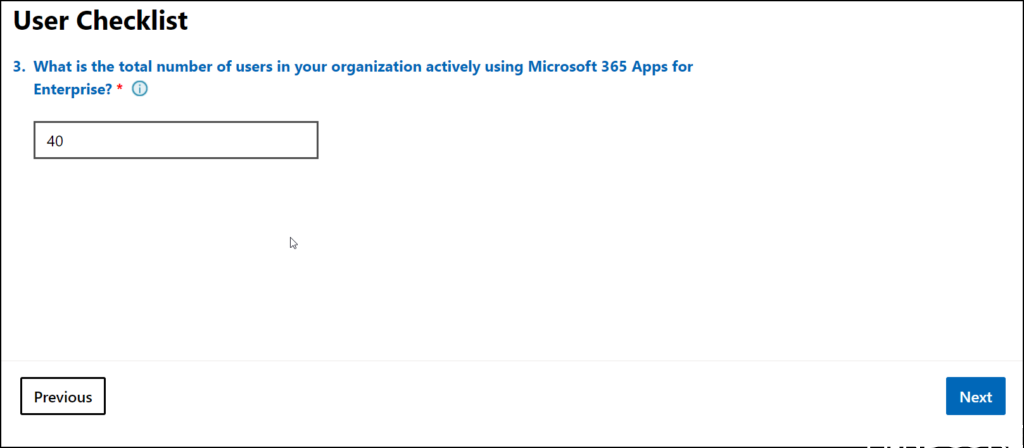
Task: Click the info icon beside the question
Action: click(140, 89)
